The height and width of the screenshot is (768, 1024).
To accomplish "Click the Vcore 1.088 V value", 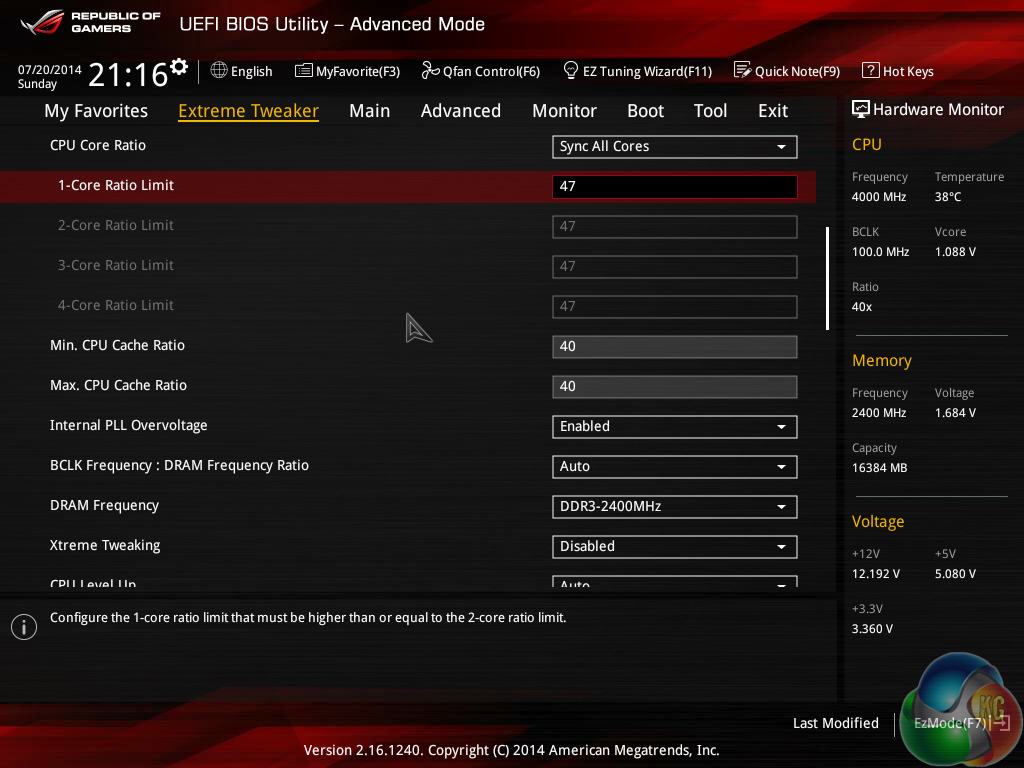I will pos(955,251).
